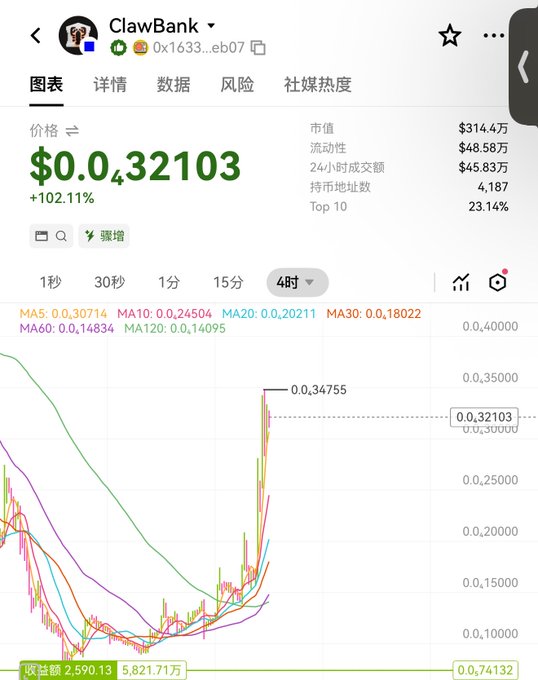Switch to the 社媒热度 tab

pyautogui.click(x=318, y=84)
